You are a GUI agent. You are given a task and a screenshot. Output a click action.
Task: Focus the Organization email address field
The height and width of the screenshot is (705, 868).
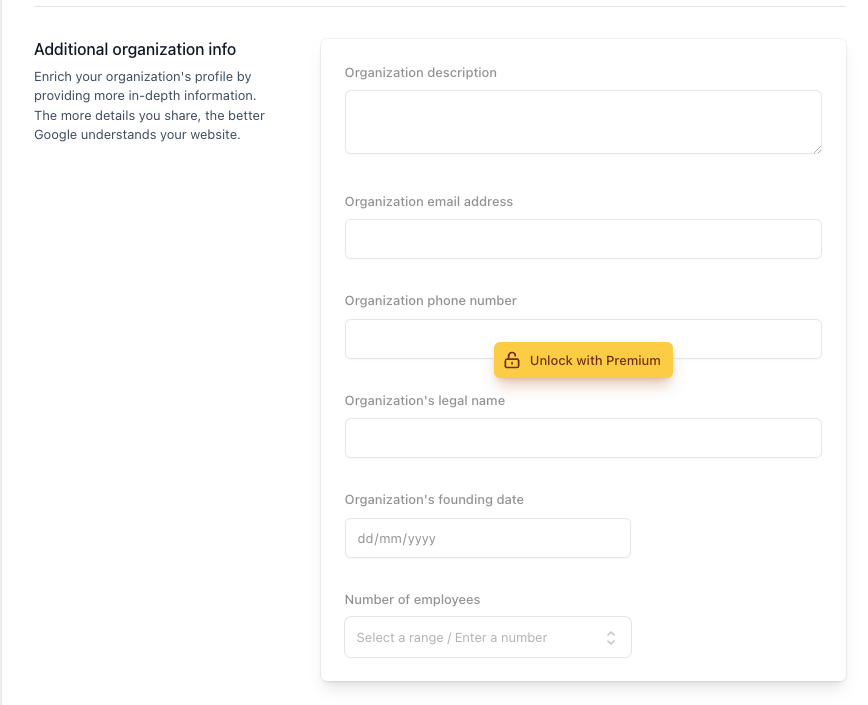pos(583,239)
